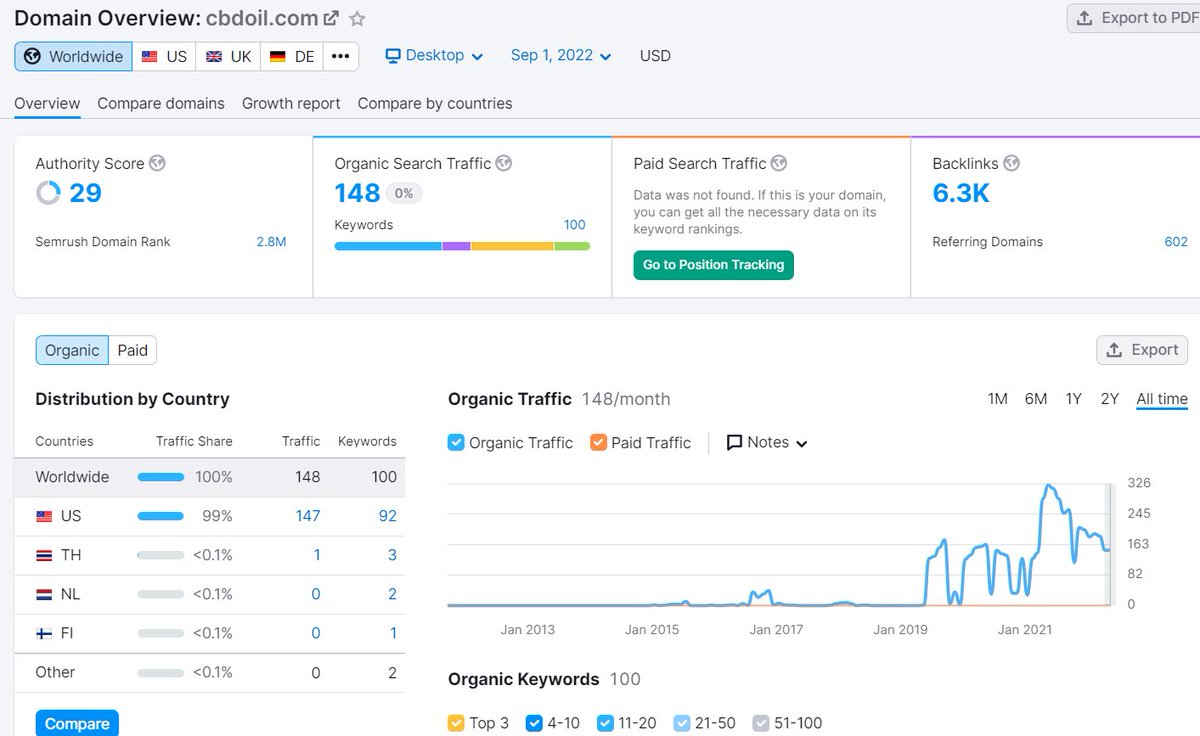Toggle 4-10 keywords checkbox

coord(533,722)
